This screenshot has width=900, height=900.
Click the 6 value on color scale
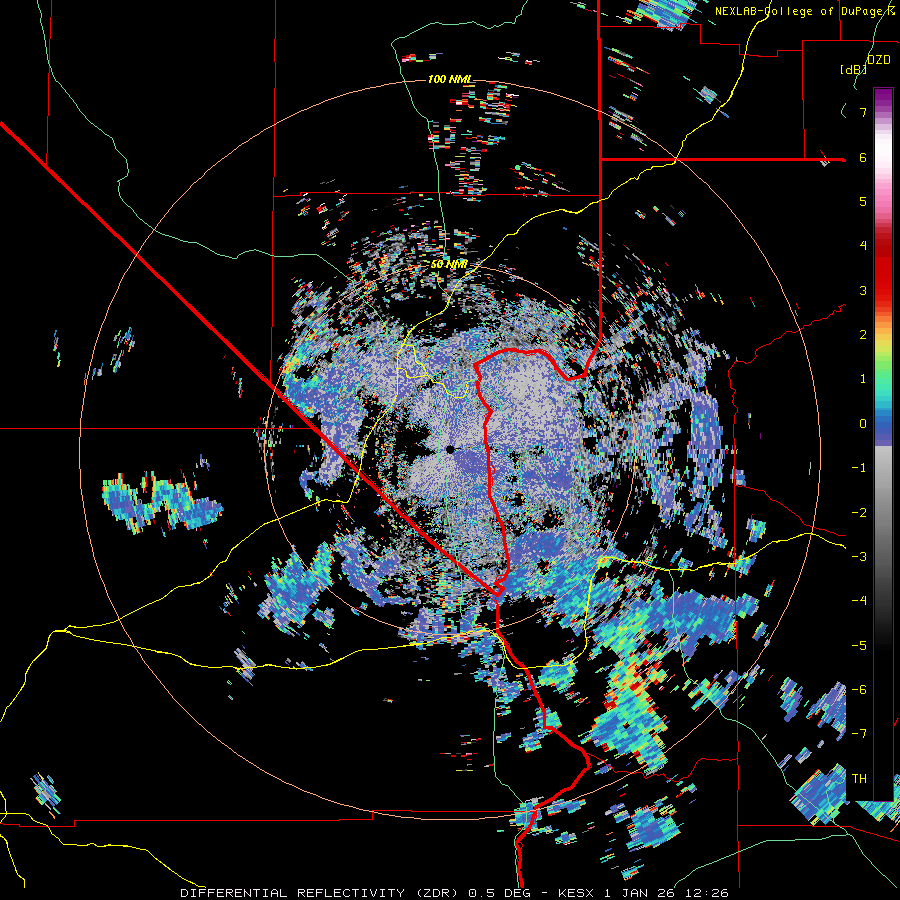point(863,157)
